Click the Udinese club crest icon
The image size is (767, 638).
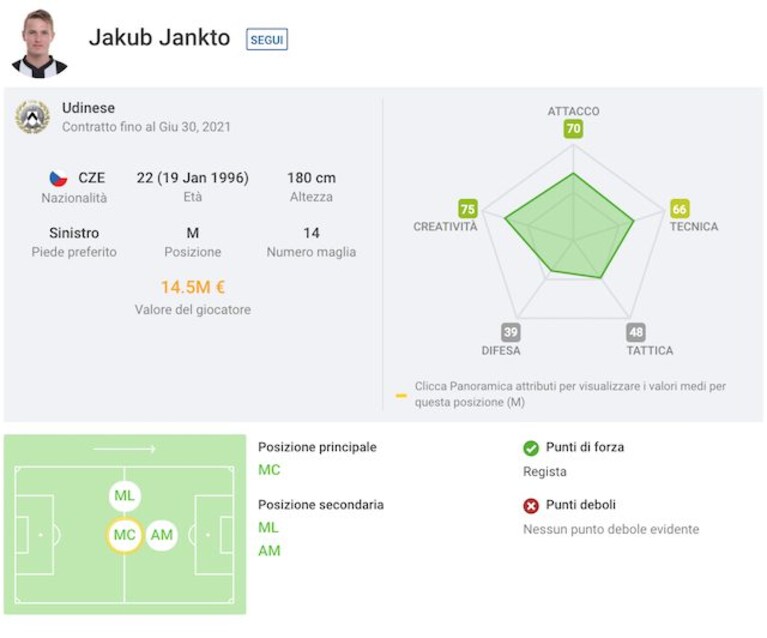coord(32,117)
